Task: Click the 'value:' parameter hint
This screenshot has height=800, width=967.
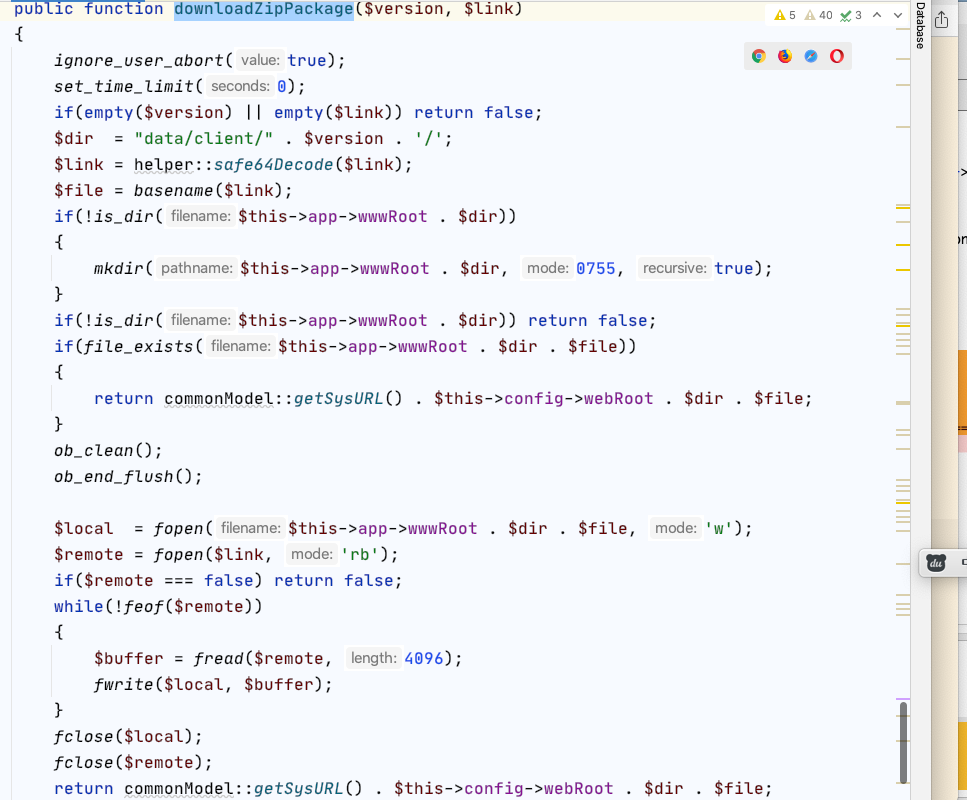Action: [x=260, y=60]
